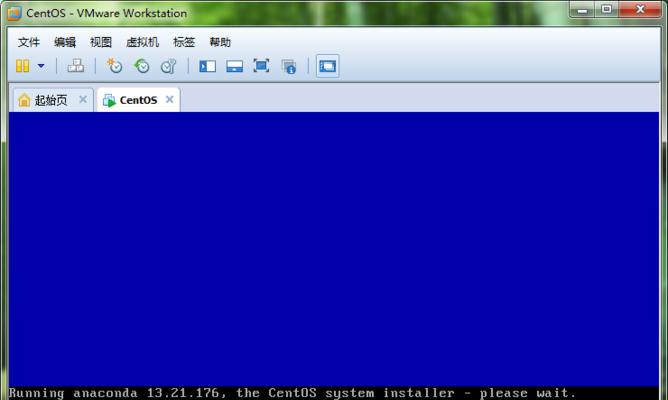Viewport: 668px width, 400px height.
Task: Switch to Unity mode icon
Action: pyautogui.click(x=289, y=66)
